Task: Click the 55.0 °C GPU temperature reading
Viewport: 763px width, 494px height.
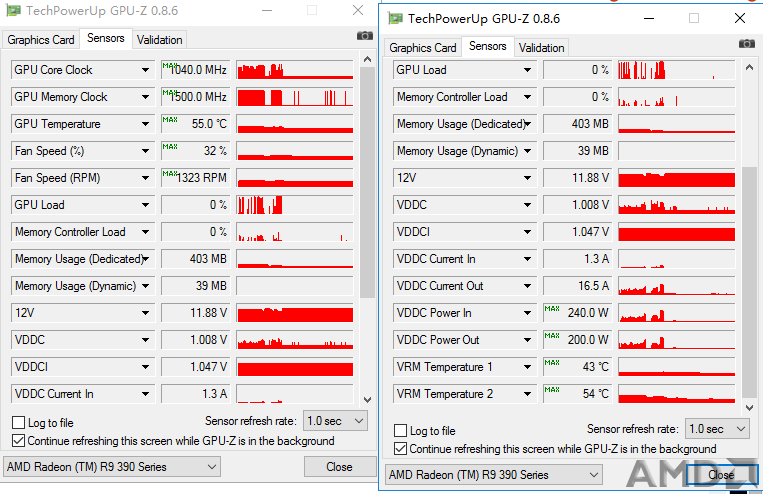Action: pos(195,124)
